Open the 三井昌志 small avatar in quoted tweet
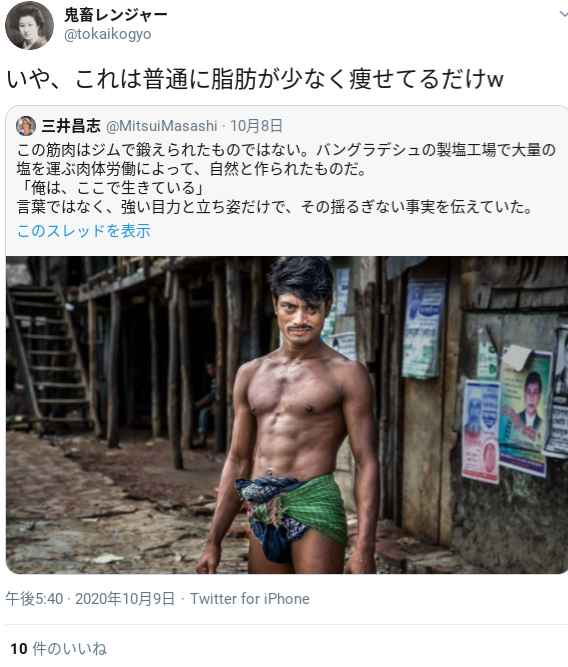Screen dimensions: 568x667 click(x=26, y=126)
